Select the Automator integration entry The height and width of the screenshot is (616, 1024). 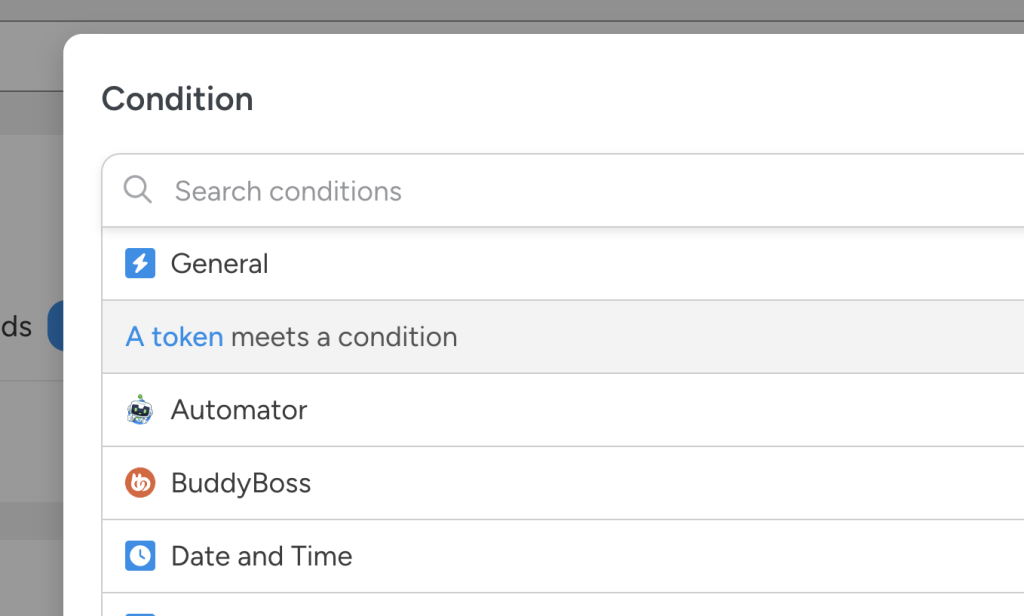239,410
